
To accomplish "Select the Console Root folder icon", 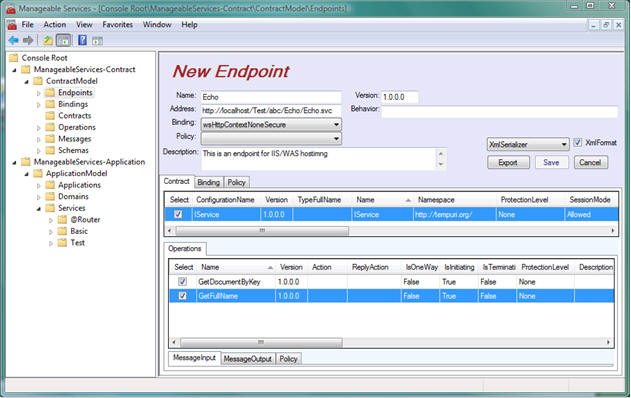I will (x=14, y=58).
